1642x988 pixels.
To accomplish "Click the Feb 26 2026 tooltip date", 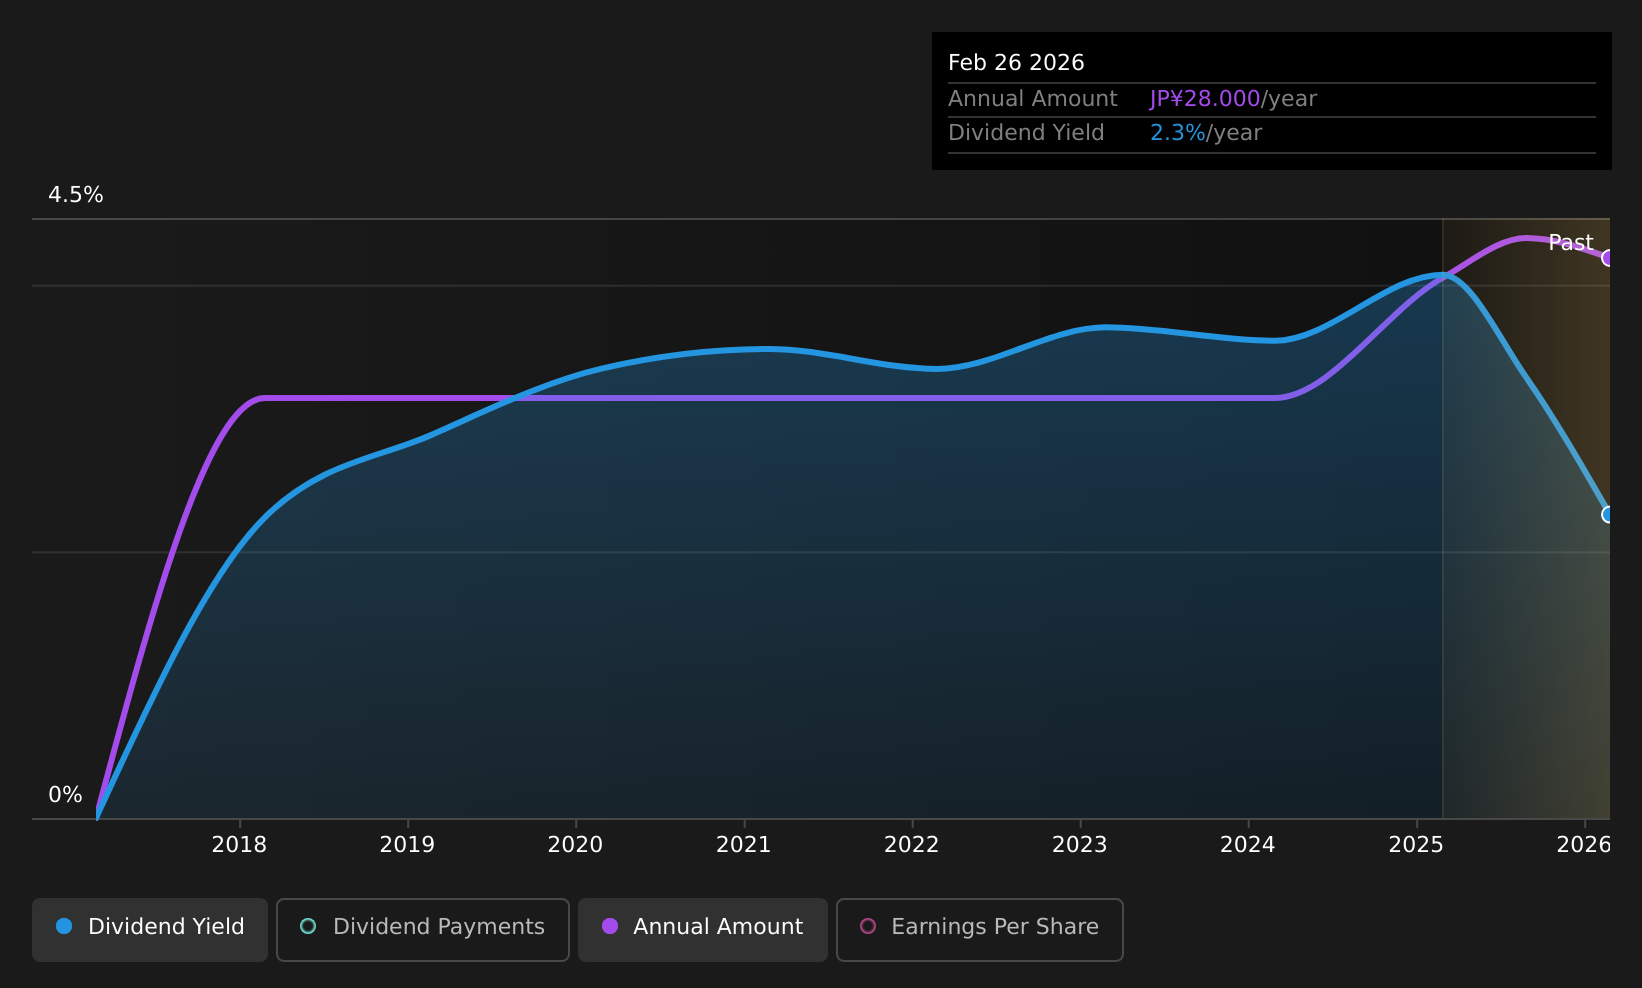I will (1016, 63).
